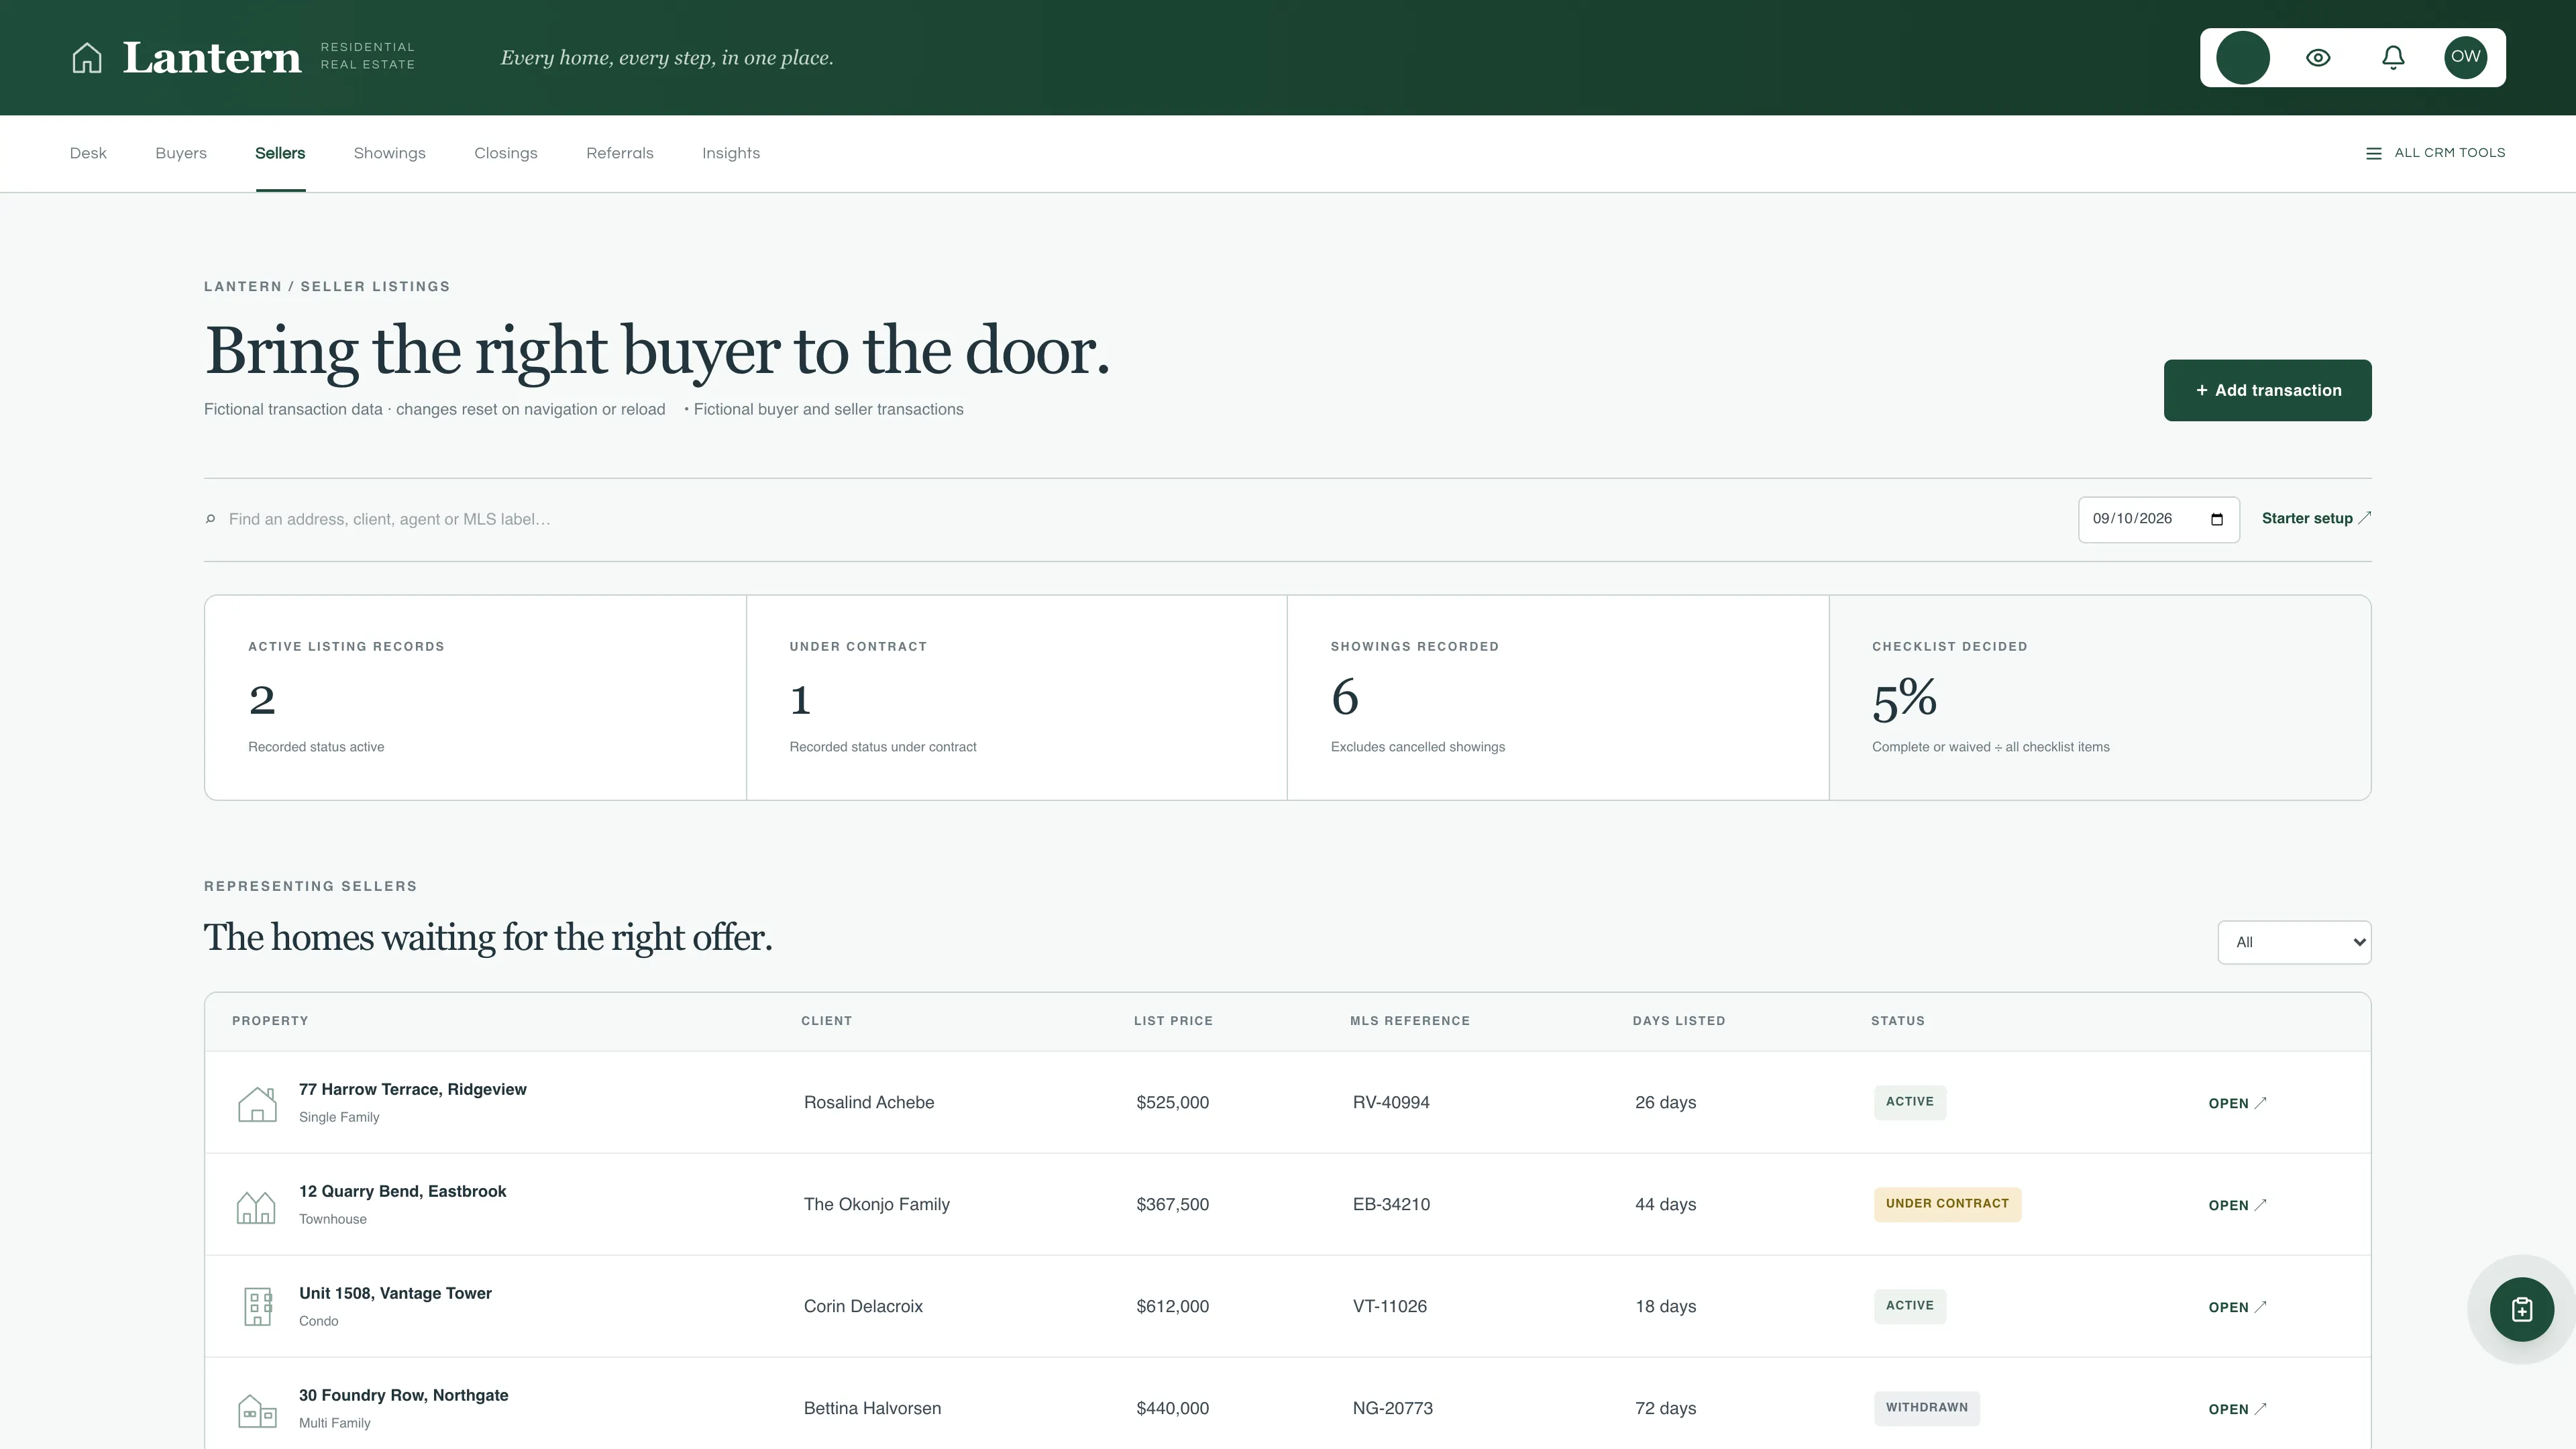Viewport: 2576px width, 1449px height.
Task: Click the Active Listing Records stat card
Action: tap(475, 698)
